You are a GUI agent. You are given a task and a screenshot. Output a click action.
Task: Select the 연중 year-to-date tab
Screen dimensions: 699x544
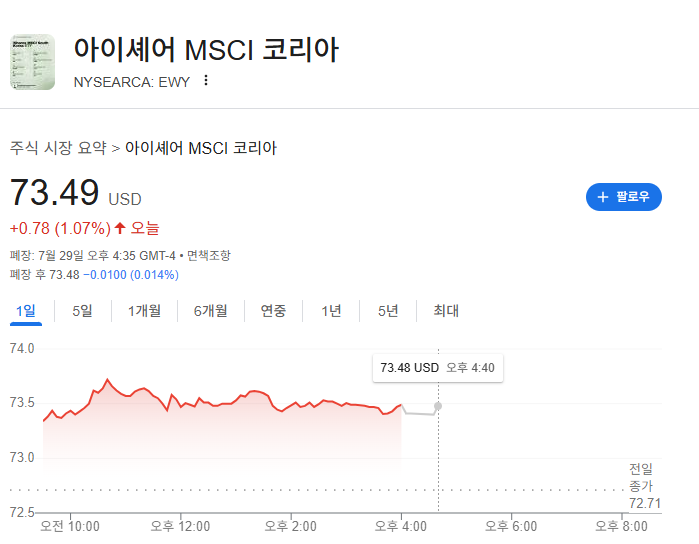point(273,311)
